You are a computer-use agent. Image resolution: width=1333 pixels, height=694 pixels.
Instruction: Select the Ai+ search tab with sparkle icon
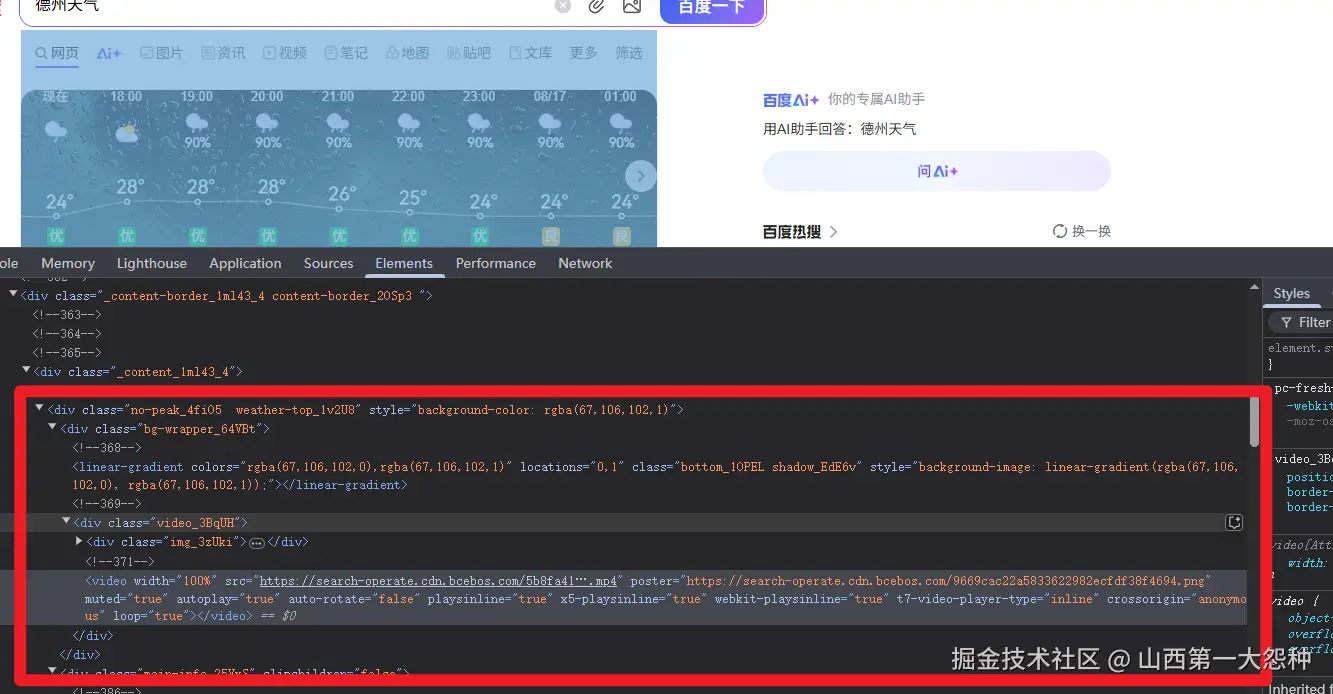tap(108, 52)
